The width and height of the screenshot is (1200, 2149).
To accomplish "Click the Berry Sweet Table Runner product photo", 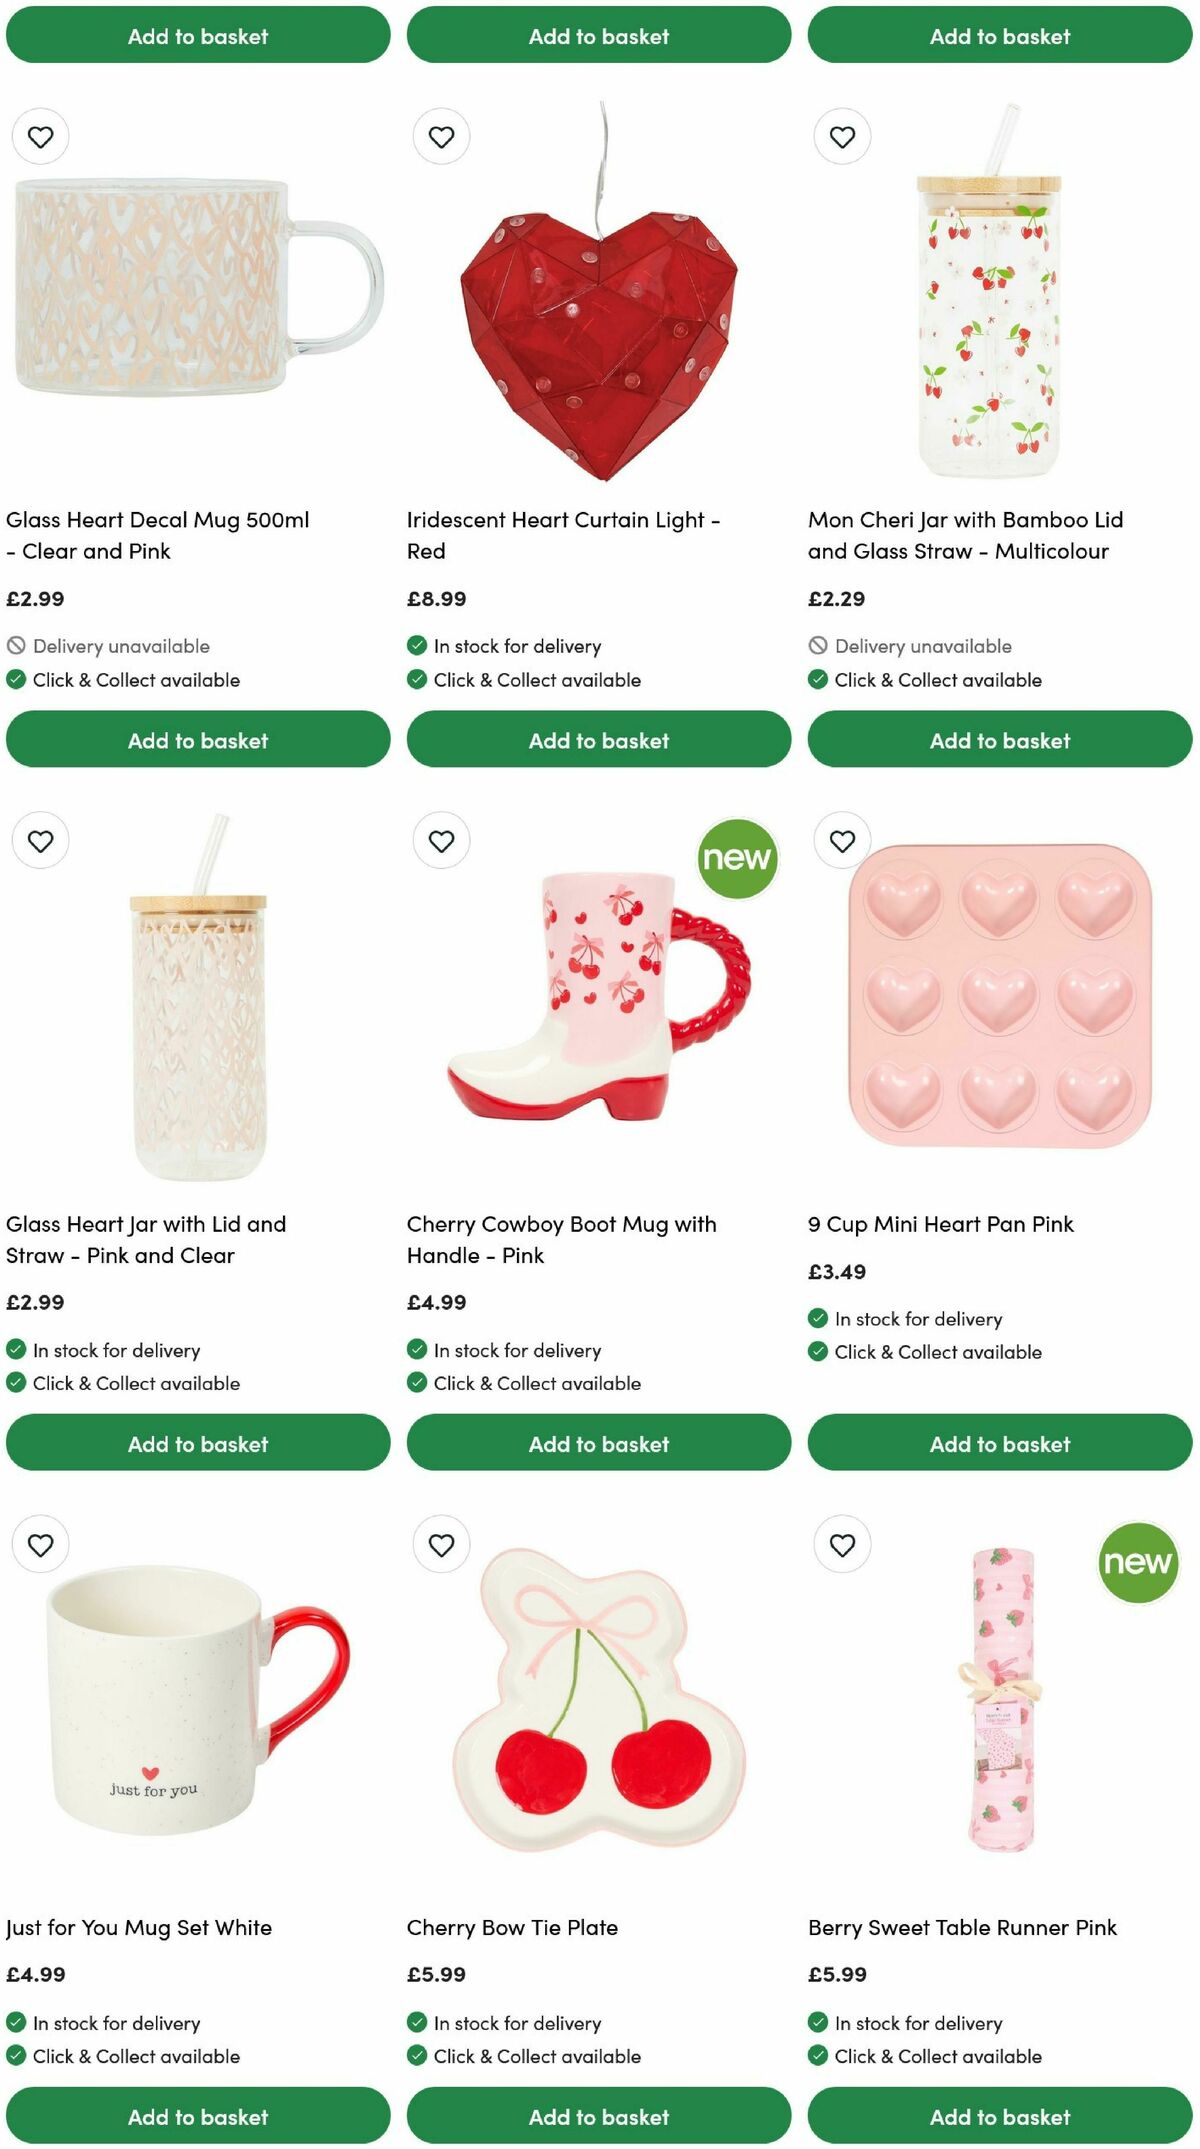I will (1000, 1720).
